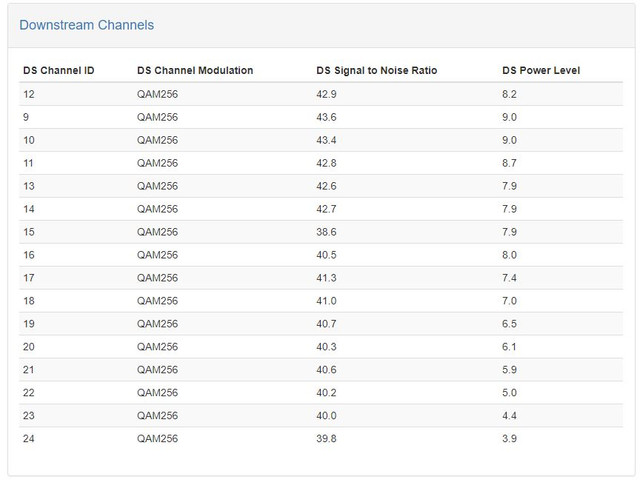This screenshot has width=640, height=485.
Task: Select SNR value 41.0
Action: pos(326,301)
